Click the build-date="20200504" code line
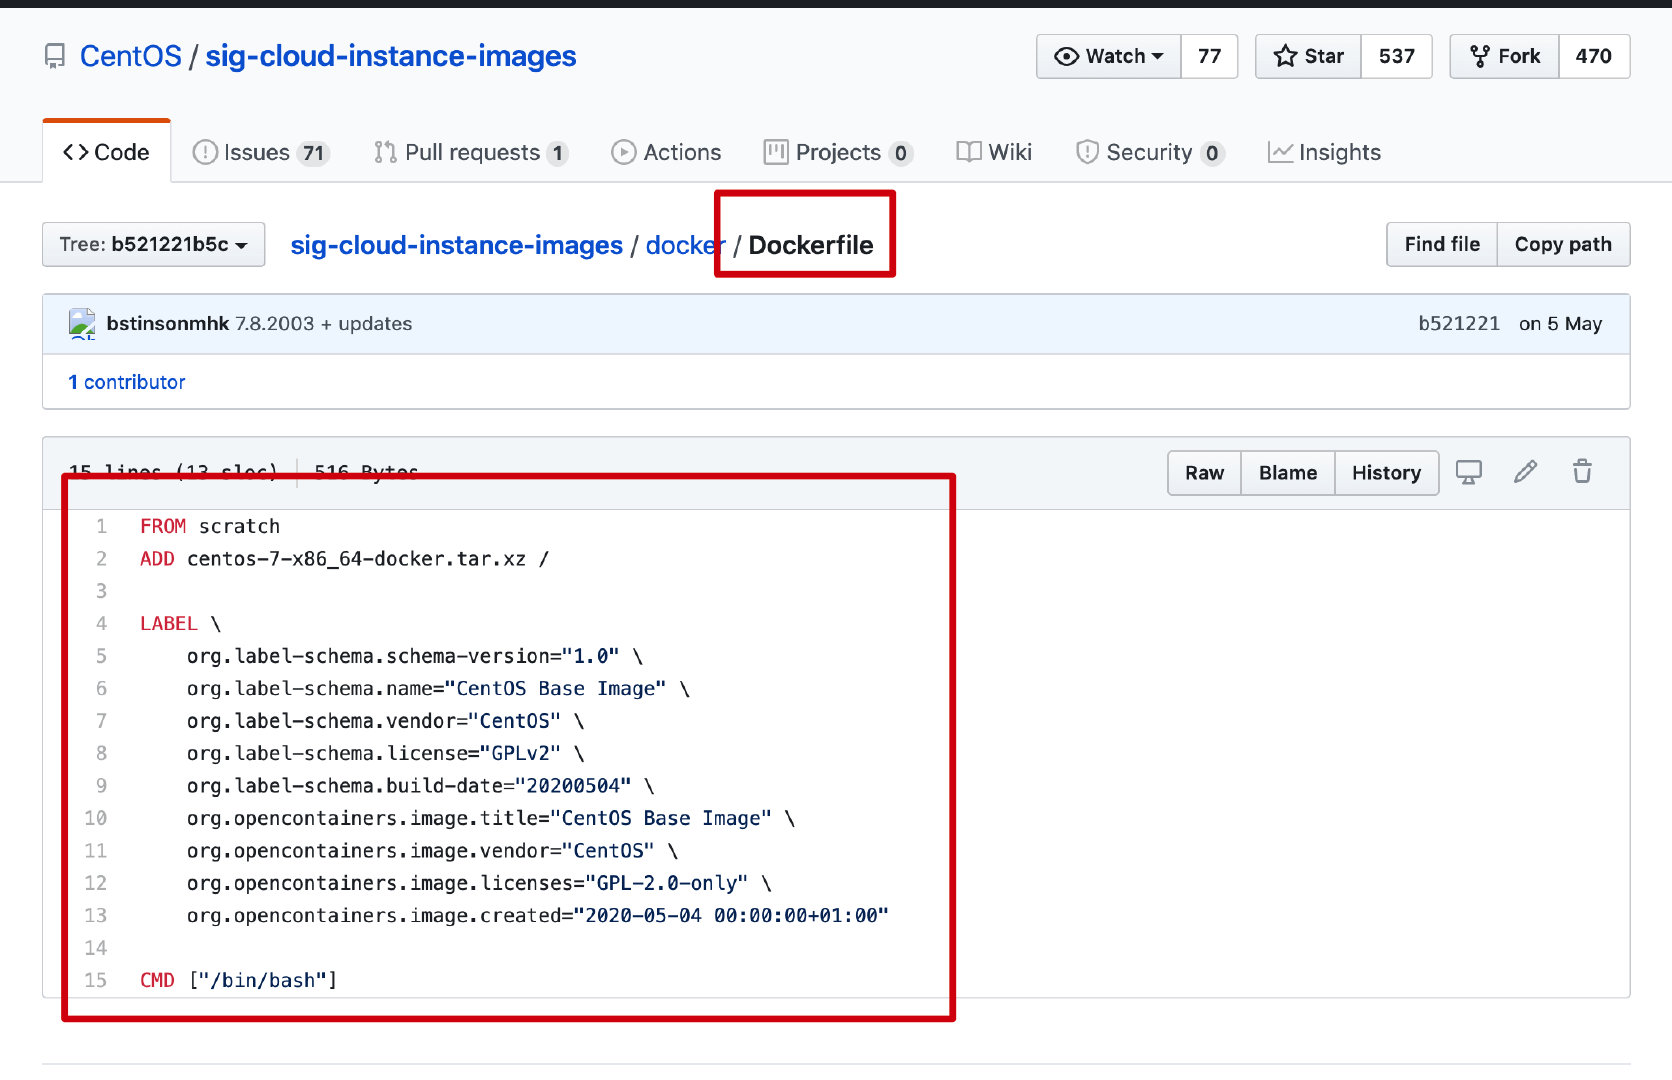Screen dimensions: 1672x1080 420,786
